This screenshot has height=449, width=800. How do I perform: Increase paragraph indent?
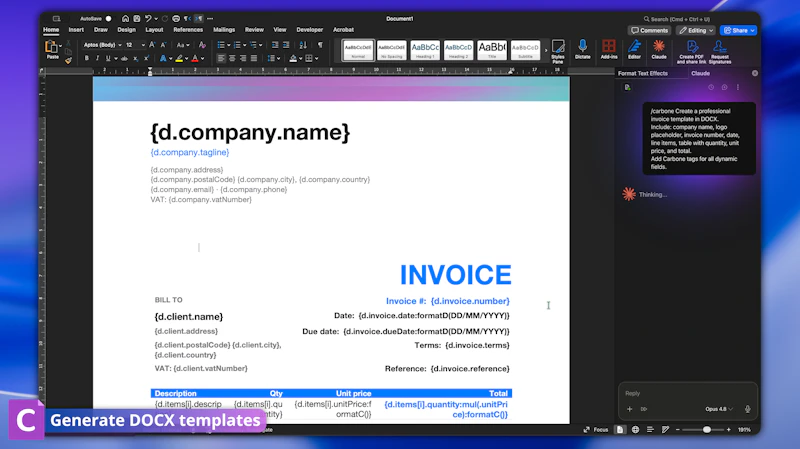coord(286,45)
